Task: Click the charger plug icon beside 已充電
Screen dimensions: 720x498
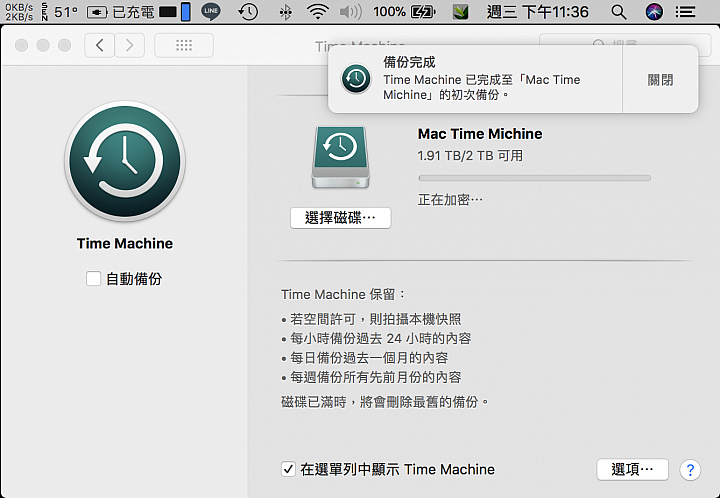Action: [x=97, y=12]
